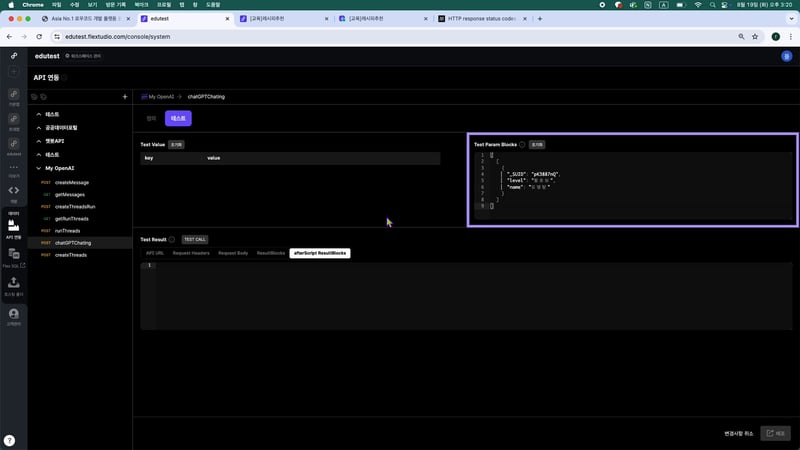The height and width of the screenshot is (450, 800).
Task: Click the help question mark icon
Action: (9, 440)
